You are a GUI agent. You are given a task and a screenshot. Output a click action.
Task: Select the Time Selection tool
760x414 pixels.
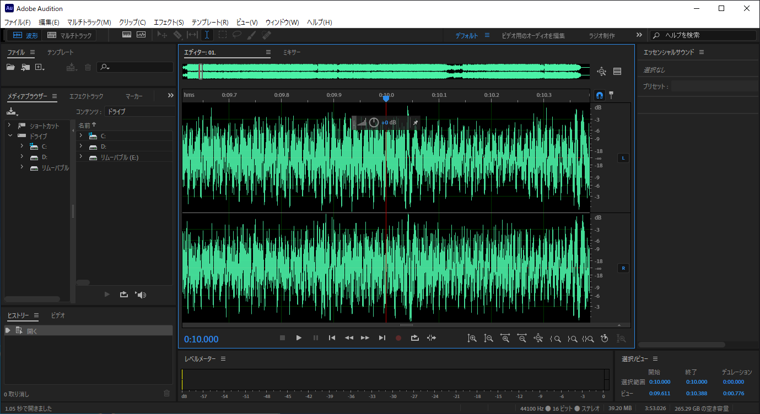(207, 35)
